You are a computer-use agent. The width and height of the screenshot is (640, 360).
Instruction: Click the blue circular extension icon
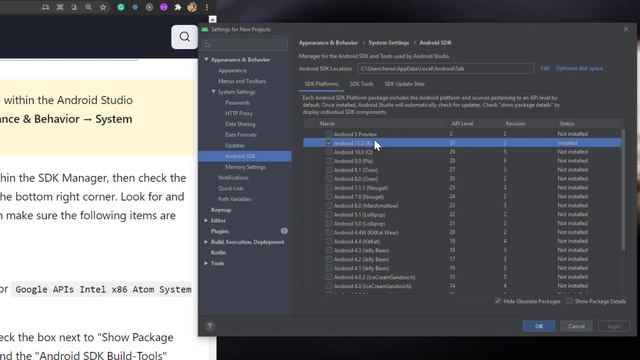pyautogui.click(x=135, y=7)
